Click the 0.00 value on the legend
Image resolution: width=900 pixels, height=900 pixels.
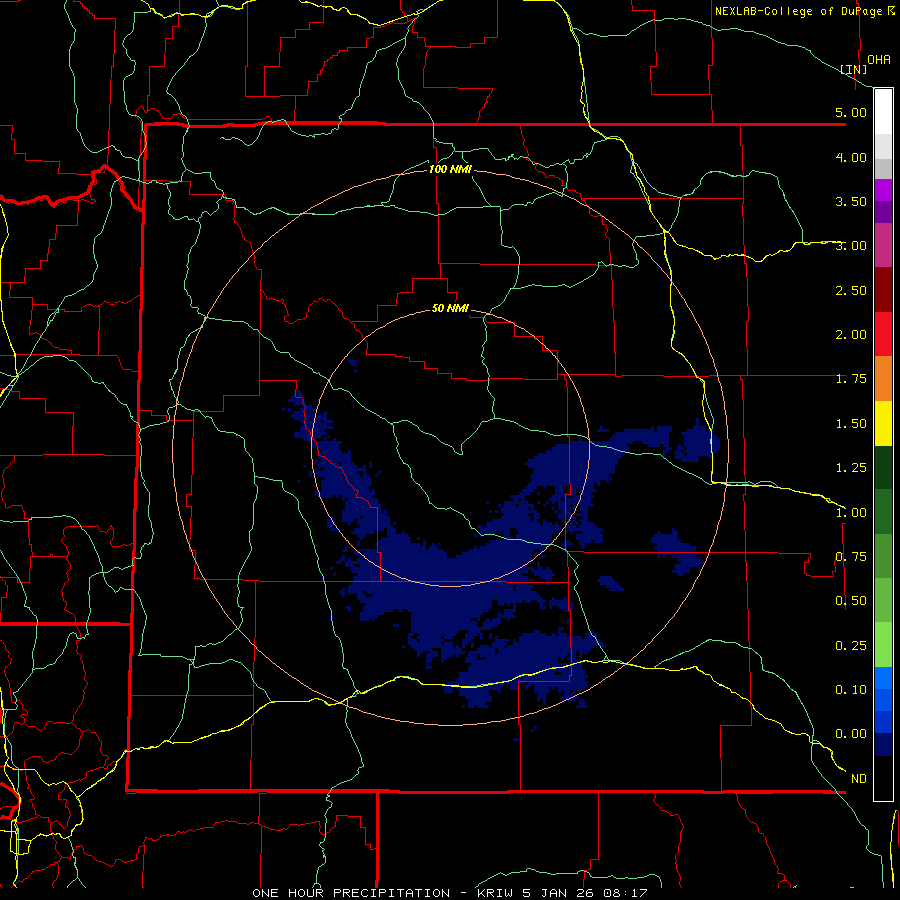tap(851, 734)
